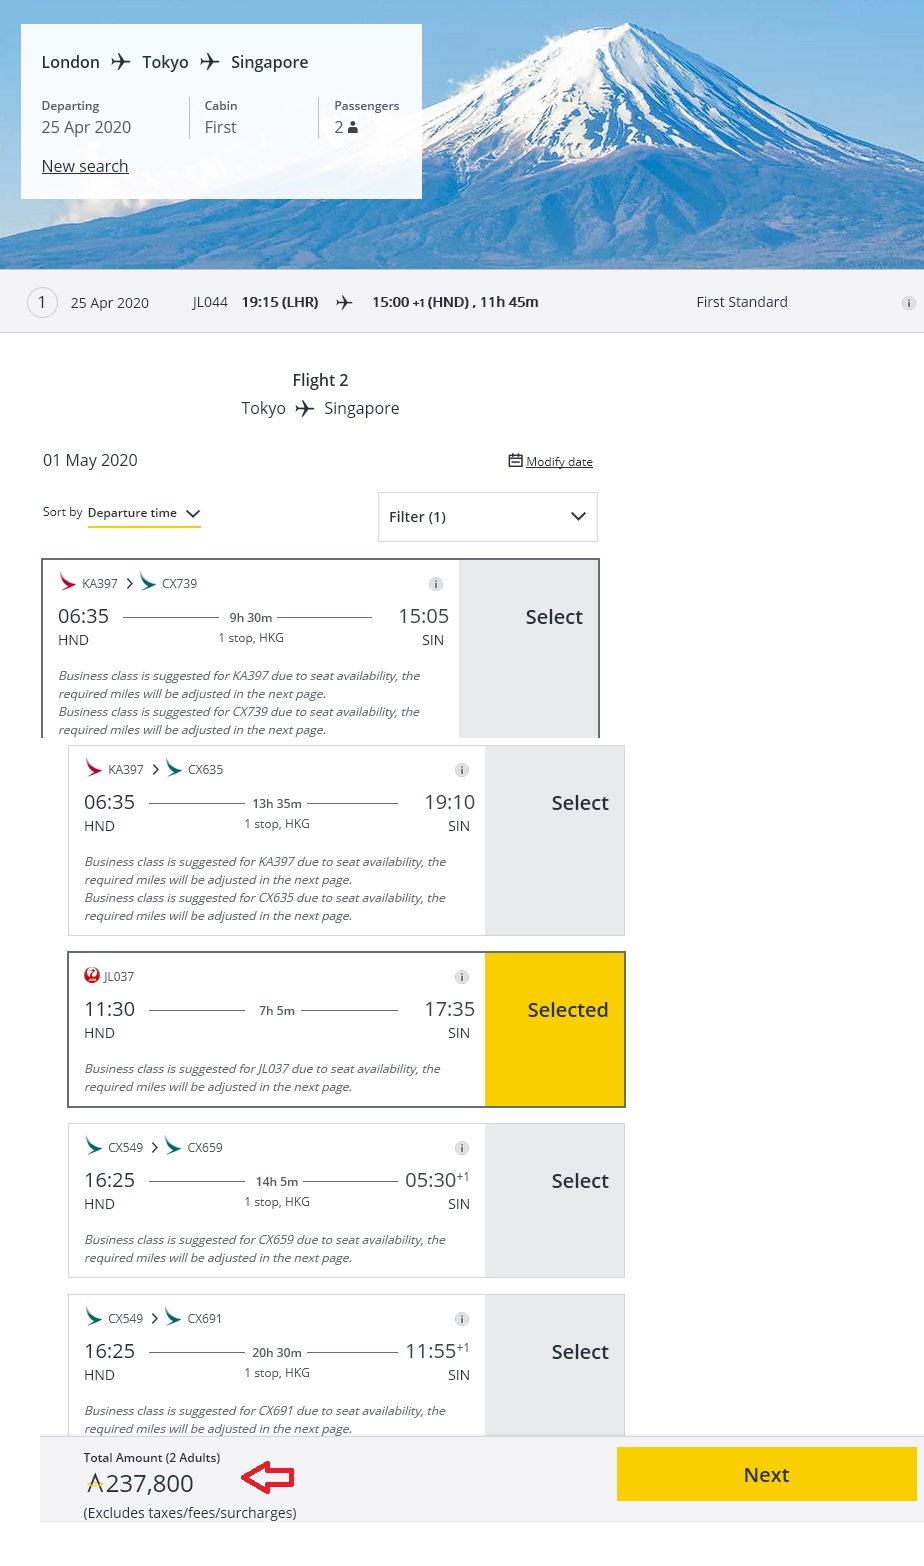Click info icon on KA397 CX635 flight card
This screenshot has width=924, height=1566.
tap(461, 770)
